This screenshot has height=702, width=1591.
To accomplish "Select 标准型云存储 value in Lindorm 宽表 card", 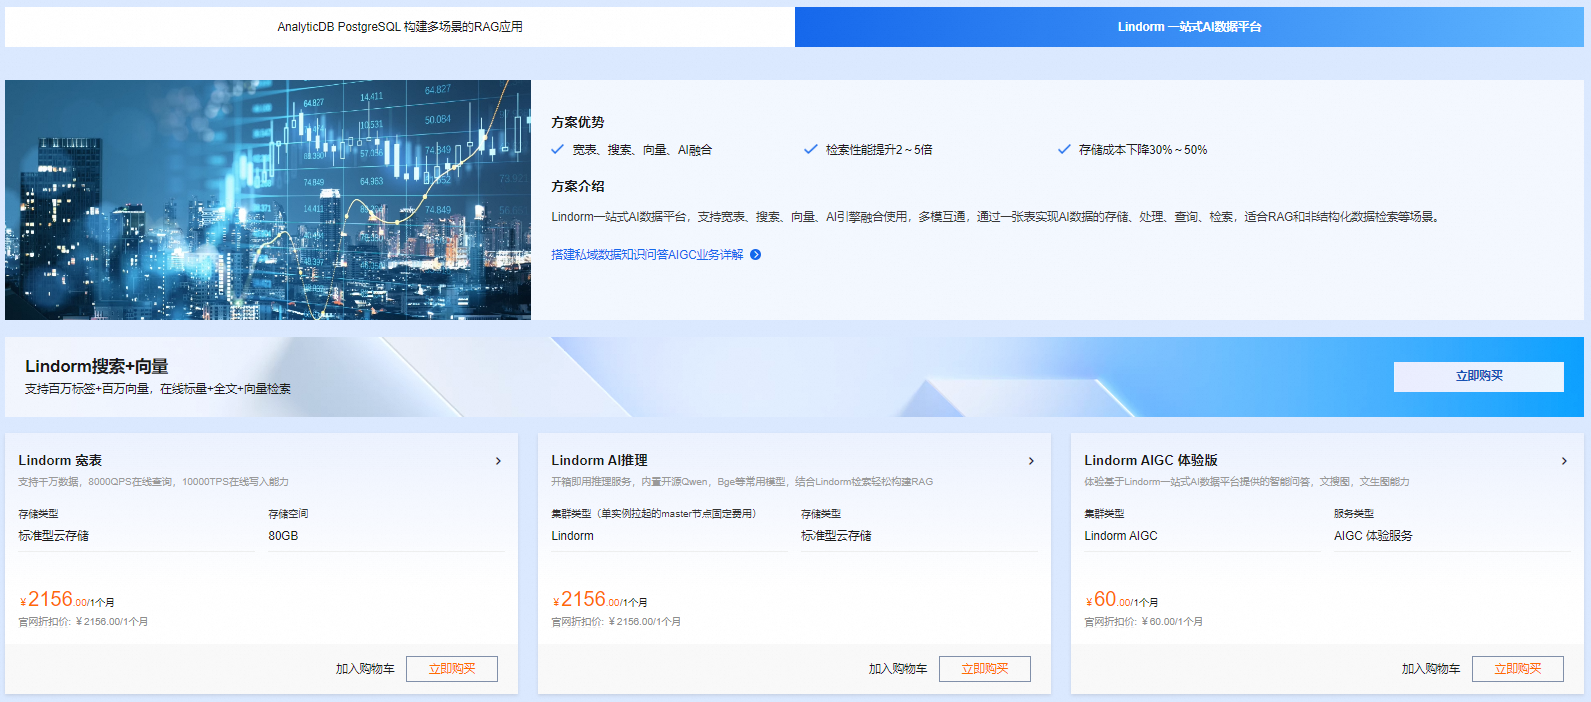I will pyautogui.click(x=53, y=536).
